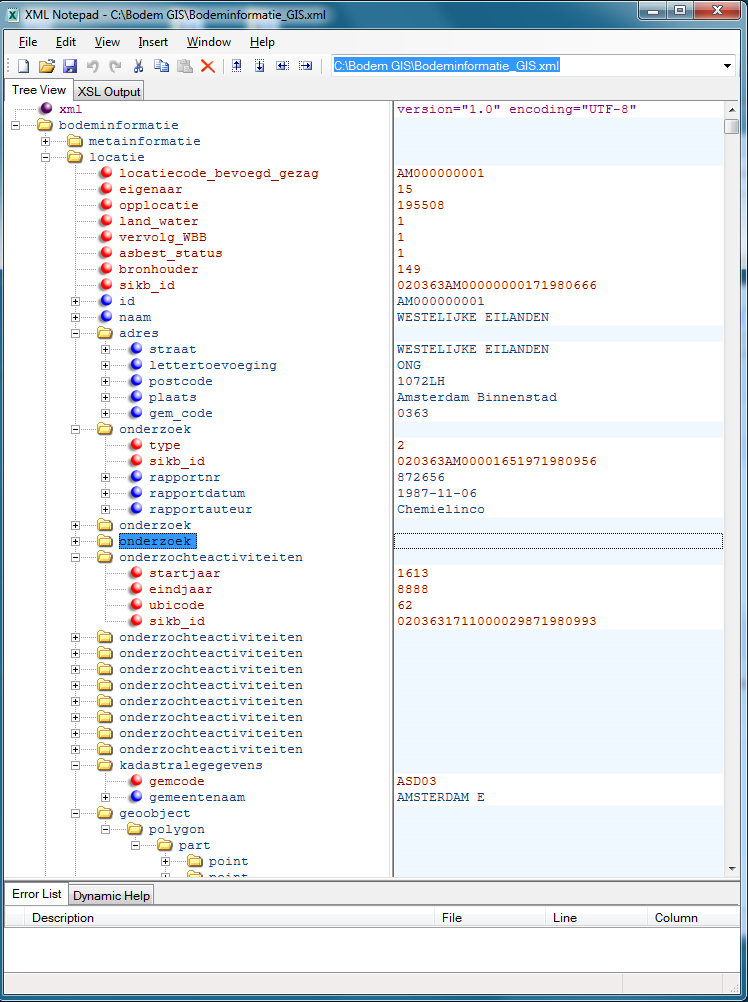Click the Cut scissors icon
This screenshot has width=748, height=1002.
(138, 66)
